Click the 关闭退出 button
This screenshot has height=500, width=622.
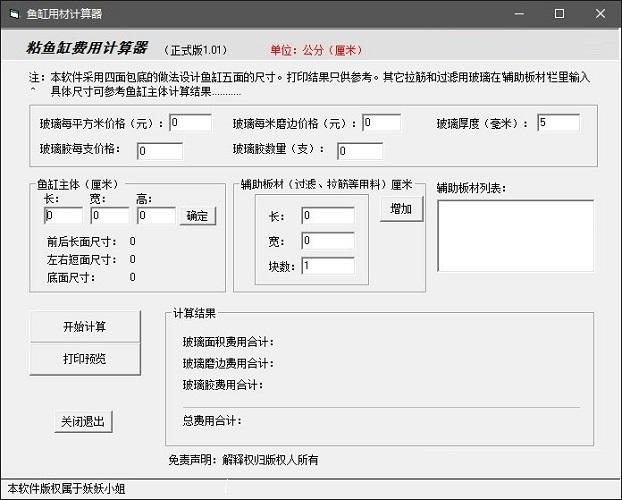83,421
